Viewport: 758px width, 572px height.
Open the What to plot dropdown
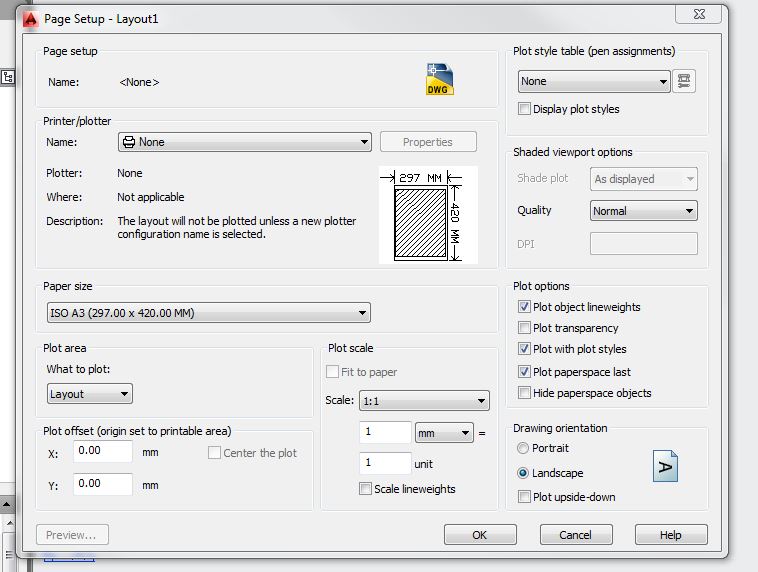point(90,394)
